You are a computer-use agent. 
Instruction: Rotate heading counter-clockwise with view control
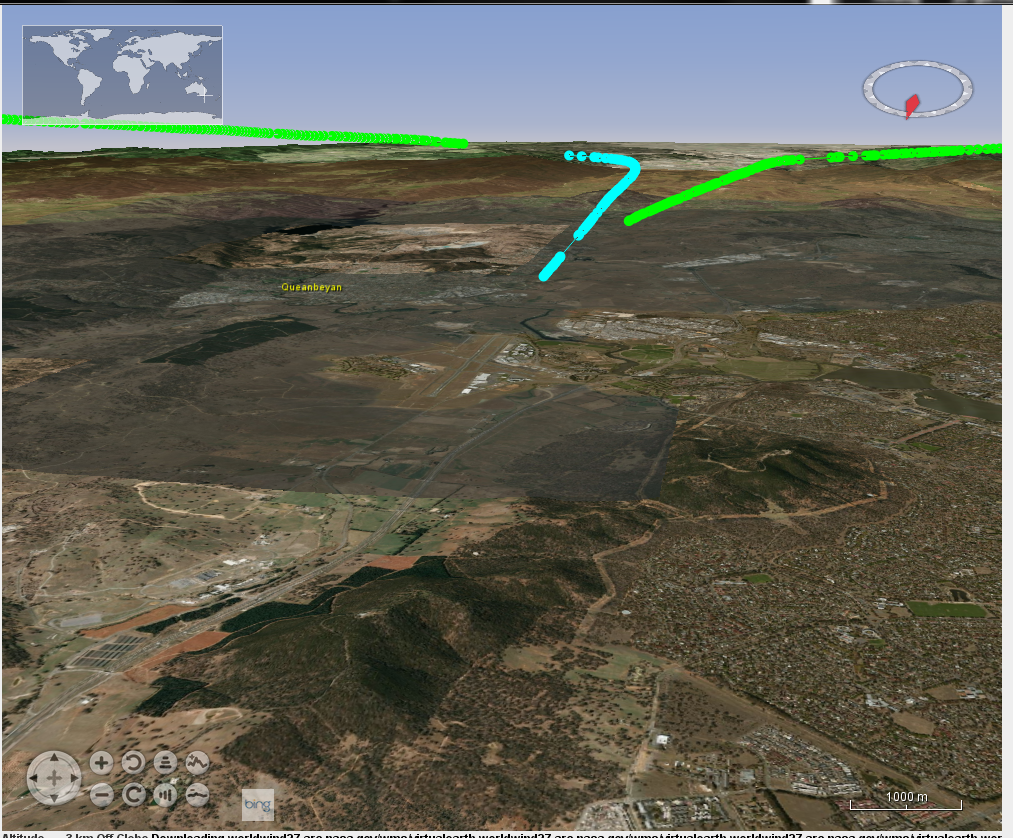[x=133, y=763]
